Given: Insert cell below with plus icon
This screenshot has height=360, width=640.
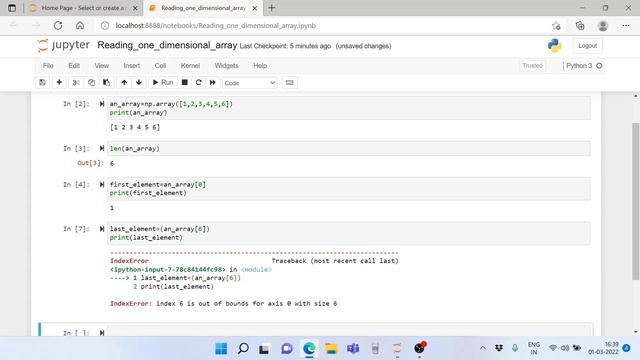Looking at the screenshot, I should pyautogui.click(x=59, y=82).
